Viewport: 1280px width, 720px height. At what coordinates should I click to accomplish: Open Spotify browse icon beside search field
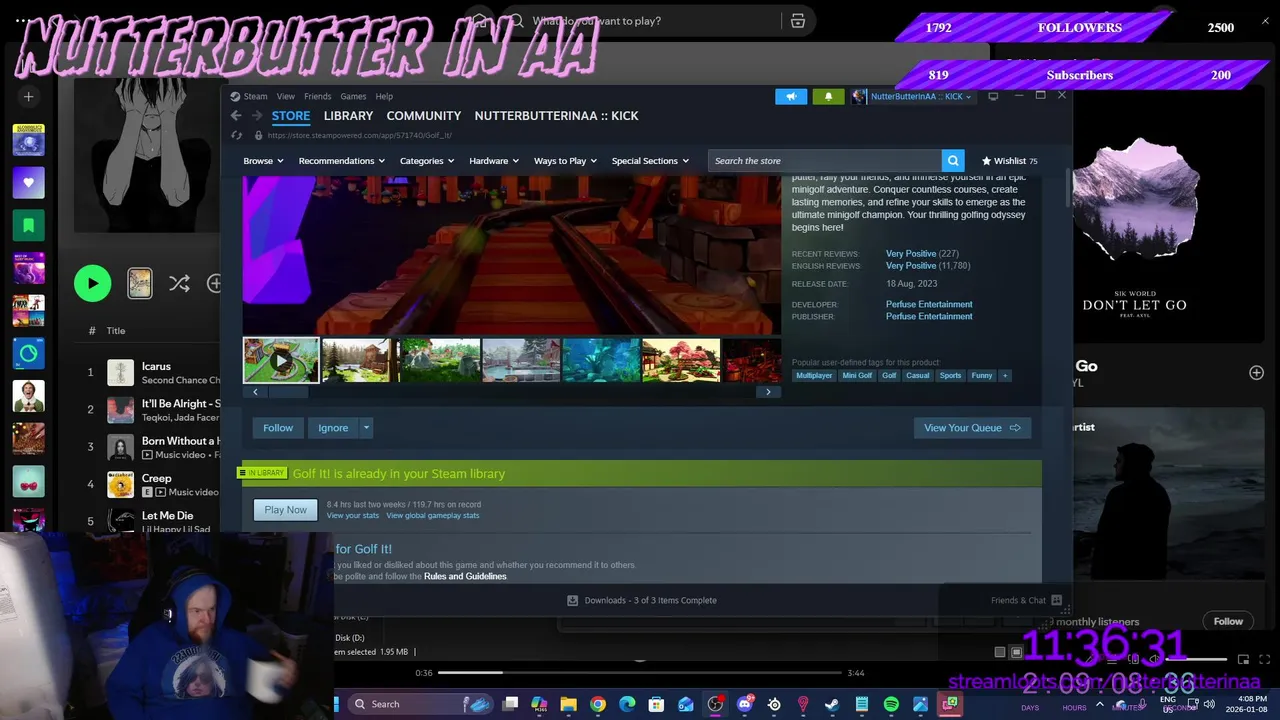click(x=797, y=21)
